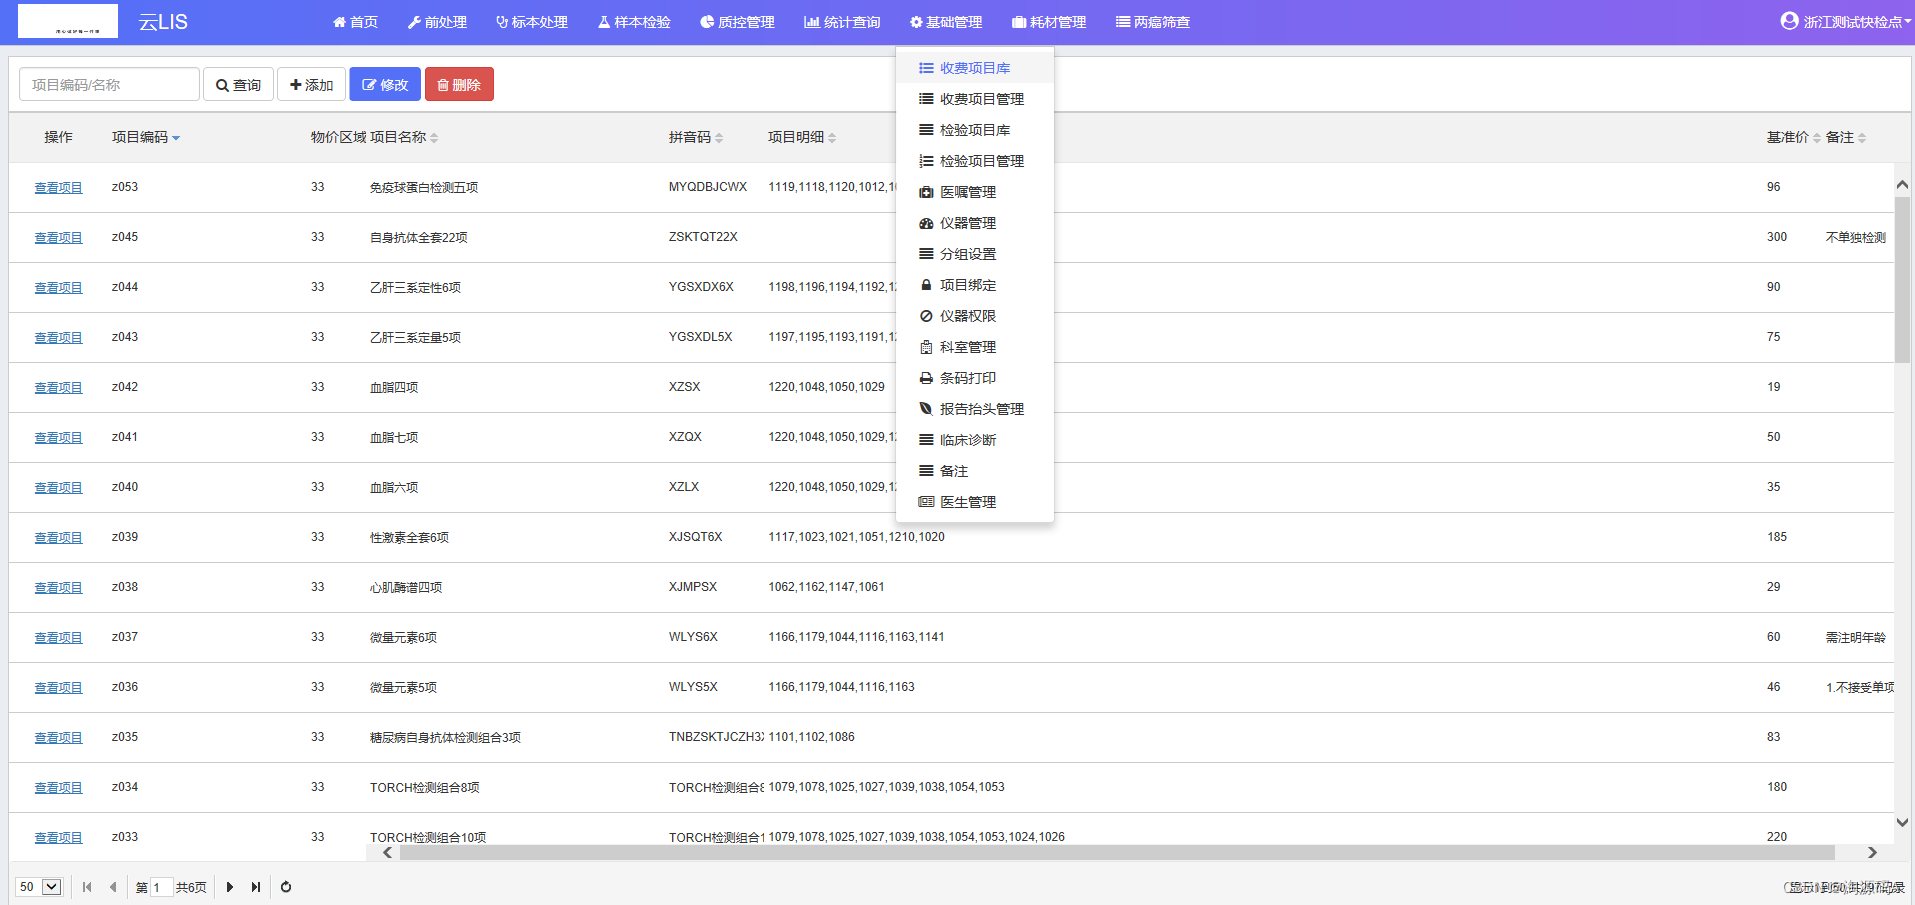
Task: Focus the 项目编码/名称 search field
Action: pos(109,85)
